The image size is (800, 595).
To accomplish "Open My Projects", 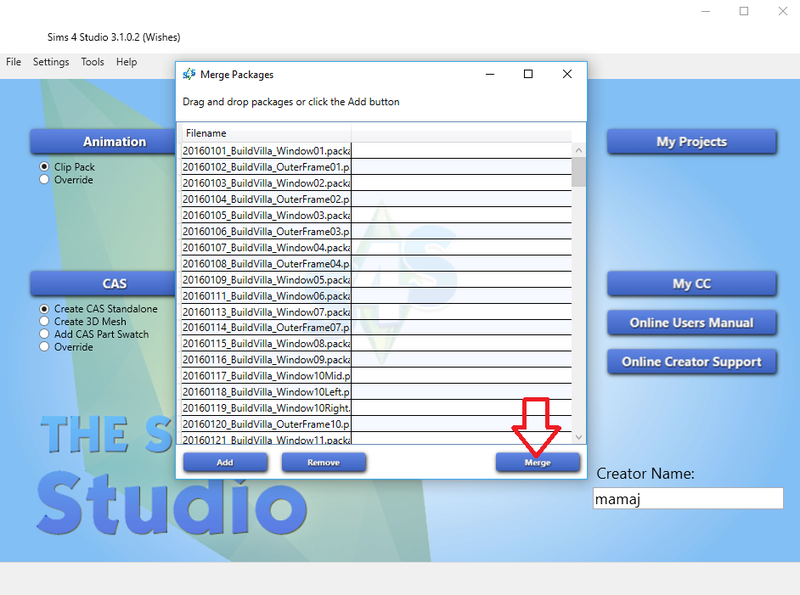I will coord(692,141).
